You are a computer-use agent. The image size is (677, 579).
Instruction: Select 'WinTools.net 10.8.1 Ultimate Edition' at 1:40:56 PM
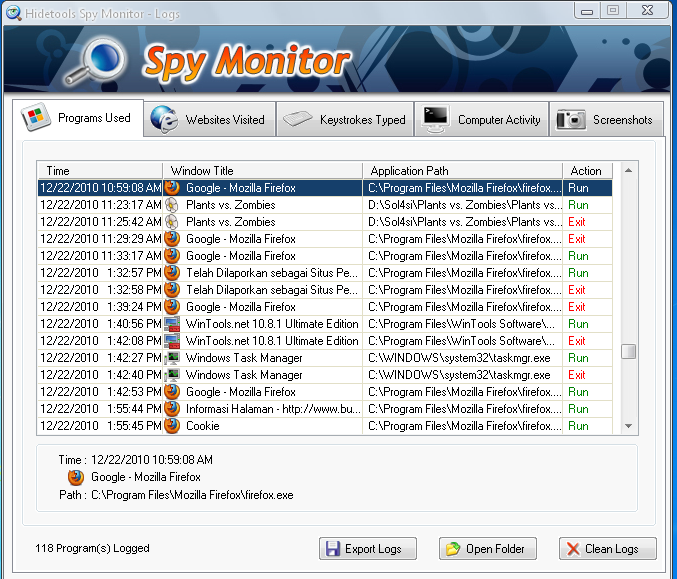(272, 324)
